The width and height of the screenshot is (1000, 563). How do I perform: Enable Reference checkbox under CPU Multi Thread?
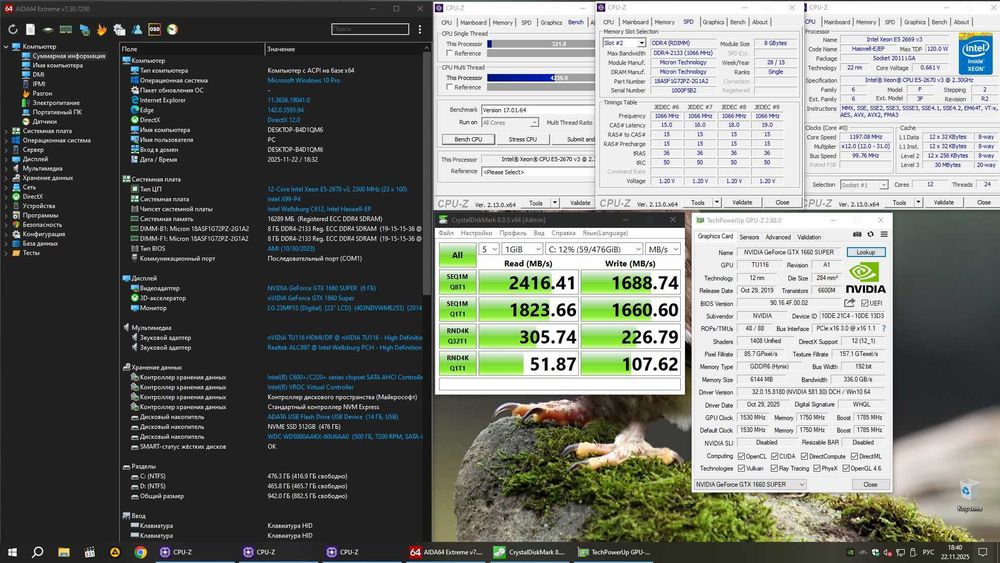[x=450, y=87]
